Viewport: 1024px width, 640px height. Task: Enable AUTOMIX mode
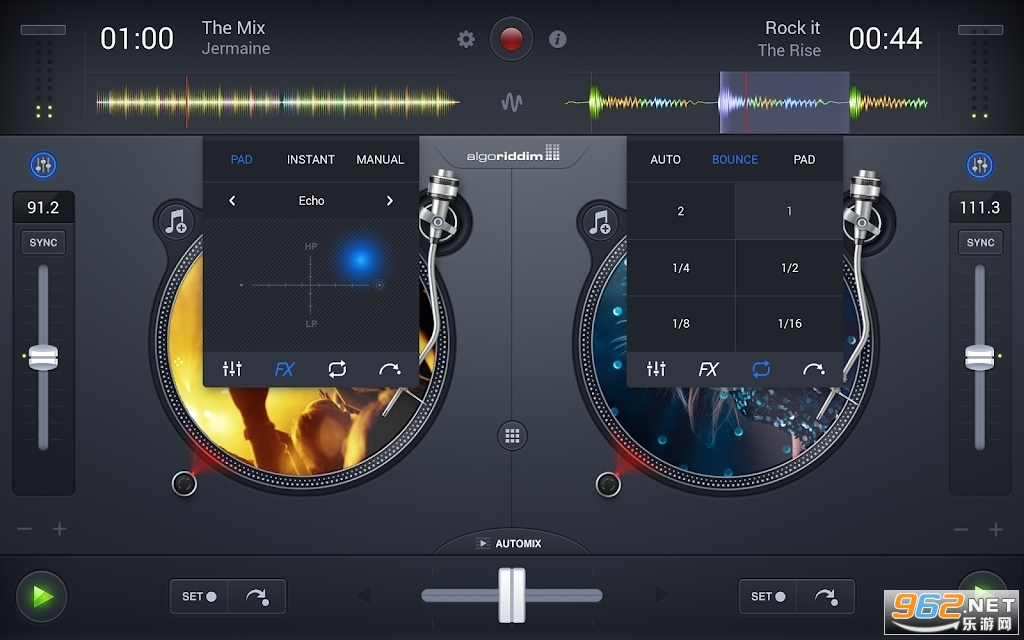pyautogui.click(x=510, y=543)
